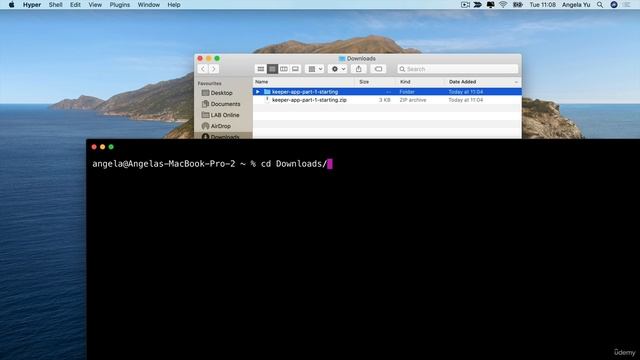Click the ZIP archive kind cell
640x360 pixels.
click(x=413, y=100)
